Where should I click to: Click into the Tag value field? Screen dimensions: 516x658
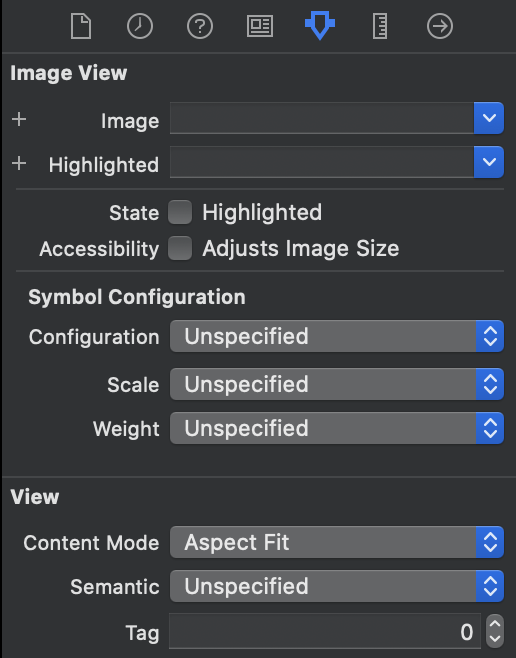coord(325,631)
